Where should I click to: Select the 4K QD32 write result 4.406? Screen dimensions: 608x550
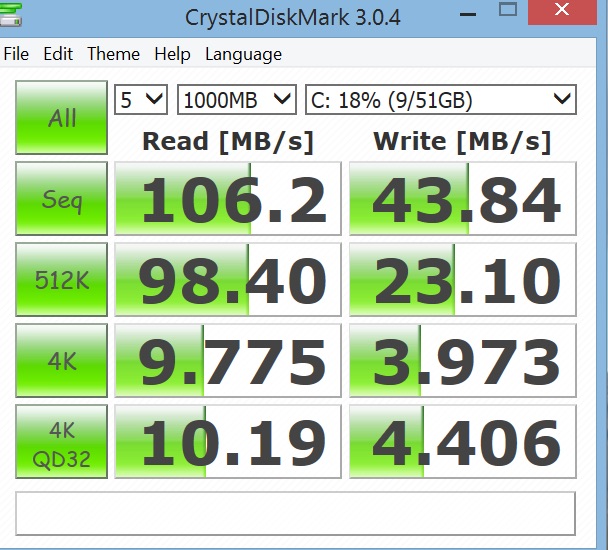[463, 442]
